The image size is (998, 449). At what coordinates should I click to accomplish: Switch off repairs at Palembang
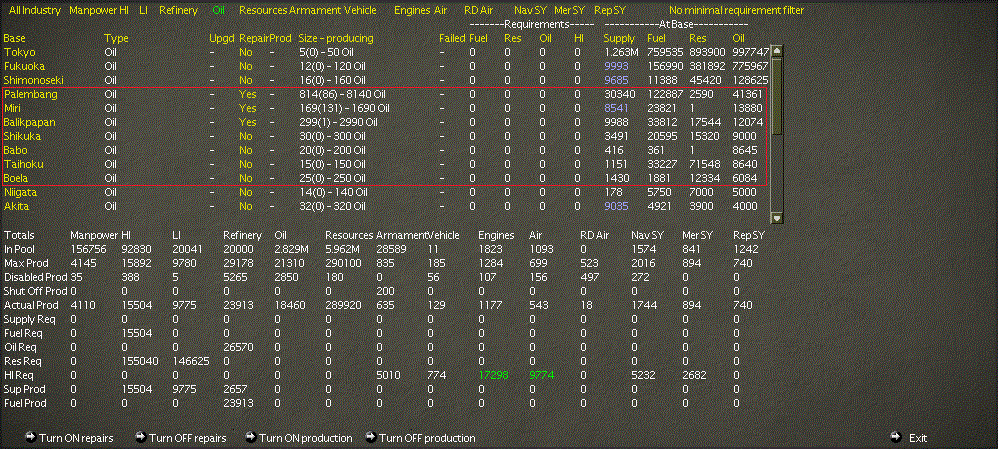(248, 94)
